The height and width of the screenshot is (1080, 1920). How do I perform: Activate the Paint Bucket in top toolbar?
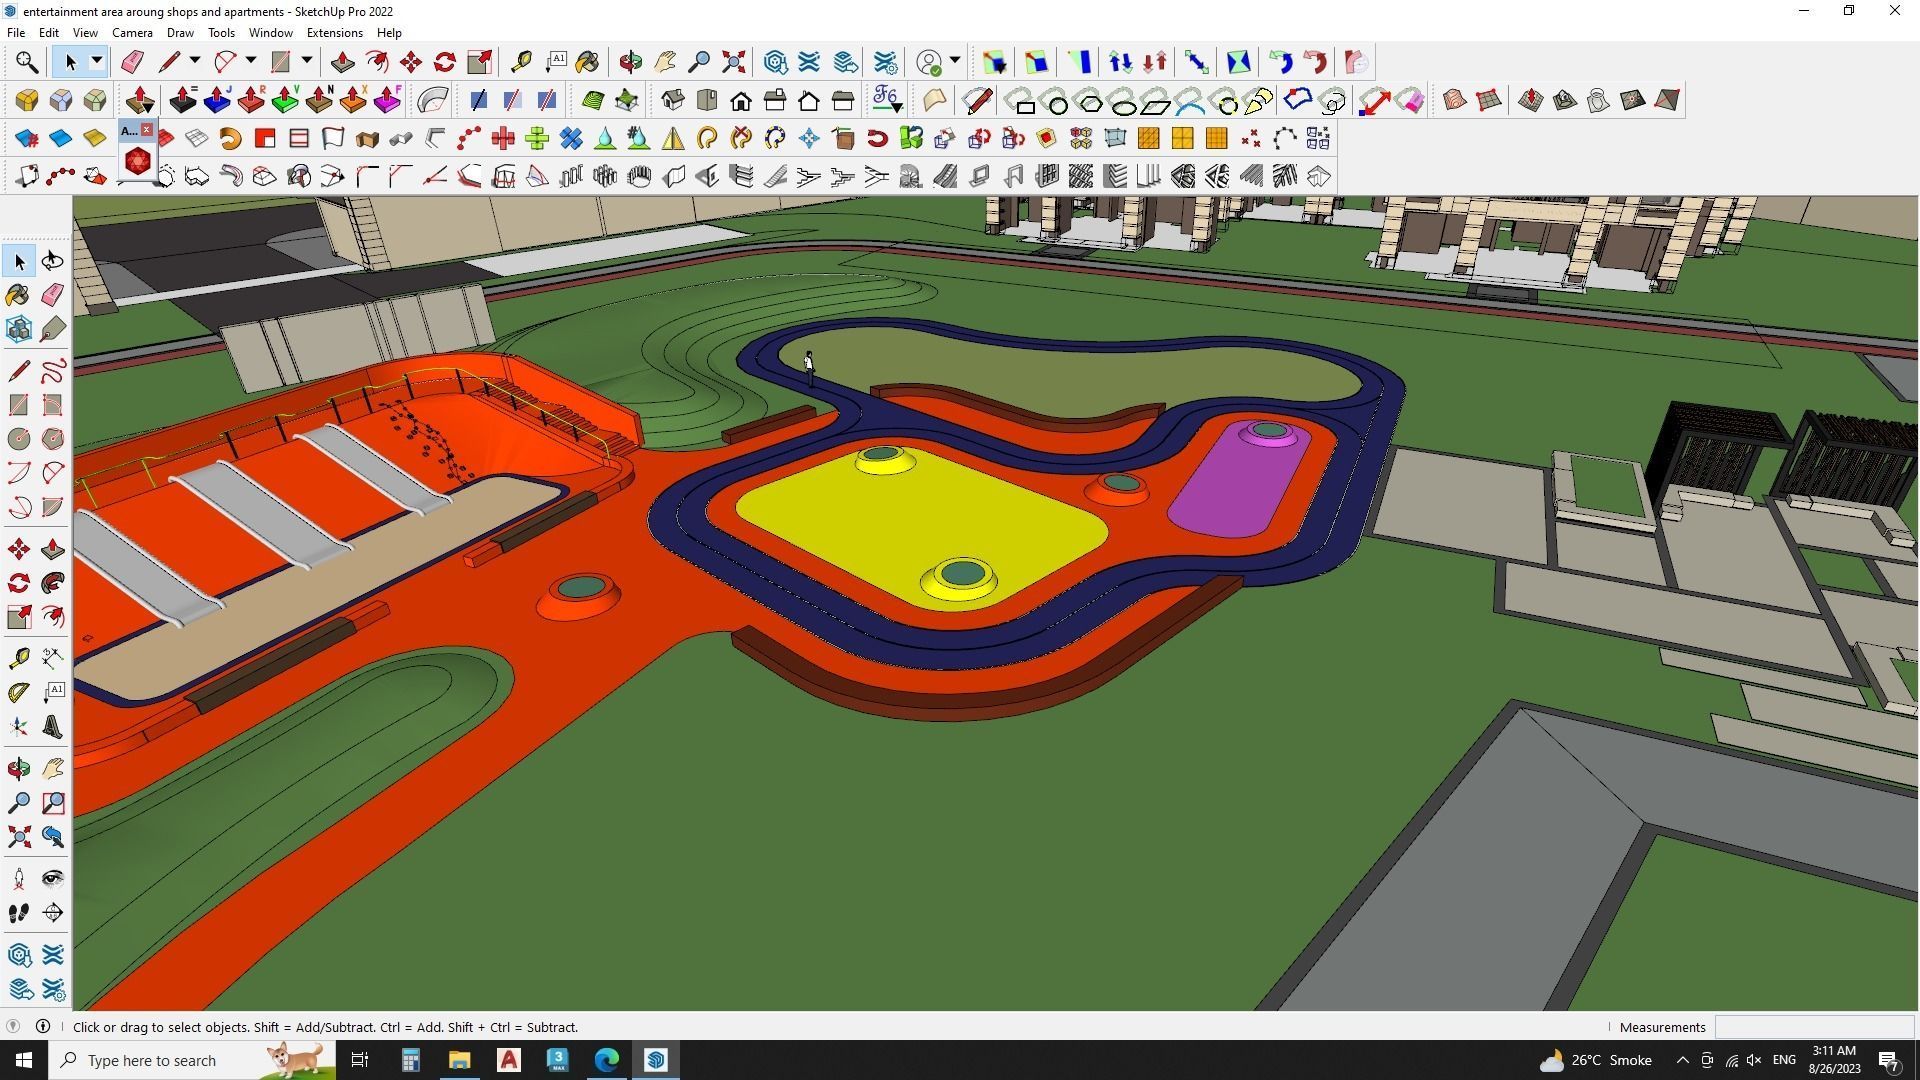point(587,62)
